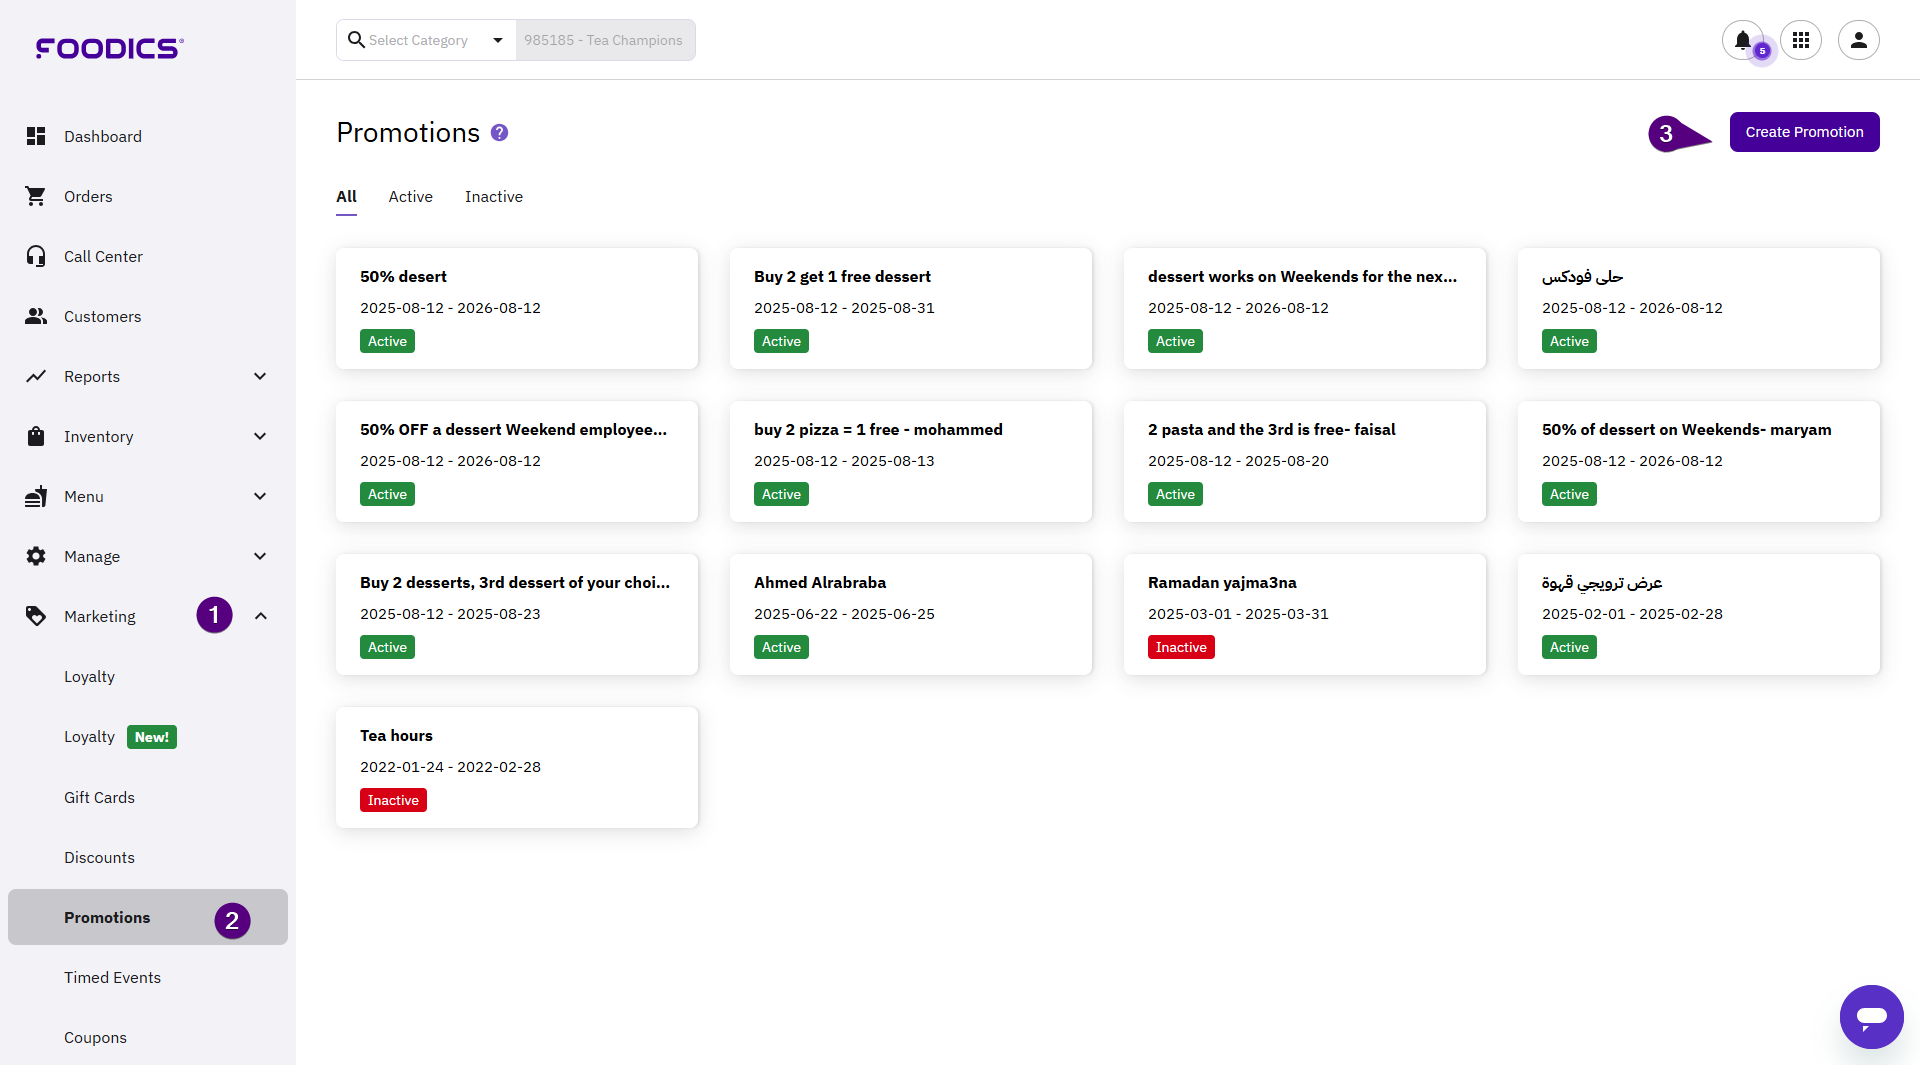Screen dimensions: 1920x1065
Task: Expand the Inventory section chevron
Action: (x=260, y=436)
